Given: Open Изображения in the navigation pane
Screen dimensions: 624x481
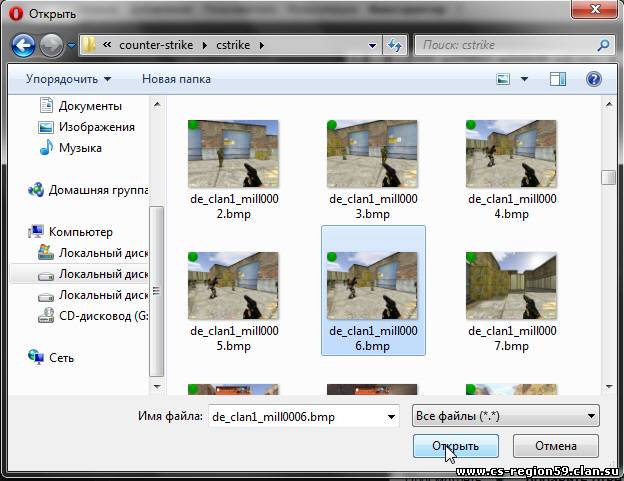Looking at the screenshot, I should [x=97, y=127].
